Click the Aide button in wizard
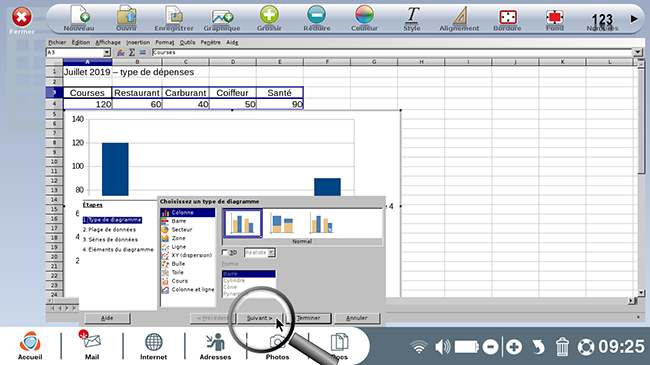Screen dimensions: 650x365 107,318
